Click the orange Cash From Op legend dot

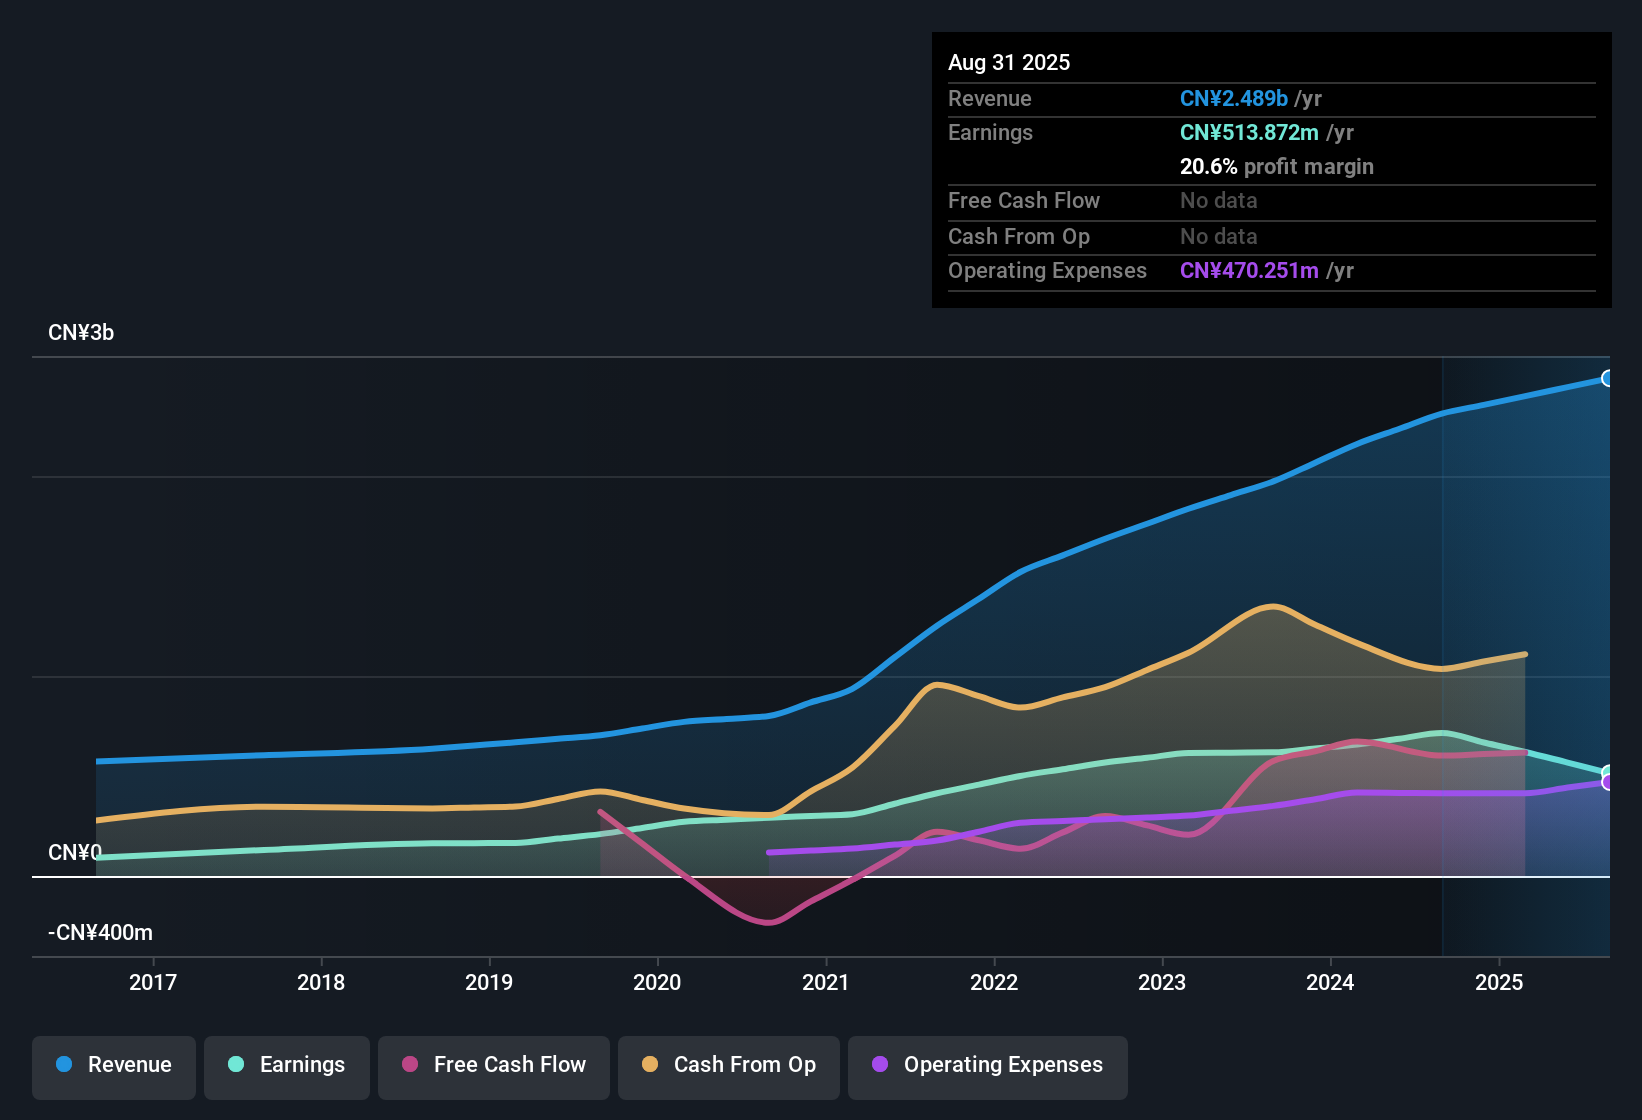click(x=649, y=1065)
